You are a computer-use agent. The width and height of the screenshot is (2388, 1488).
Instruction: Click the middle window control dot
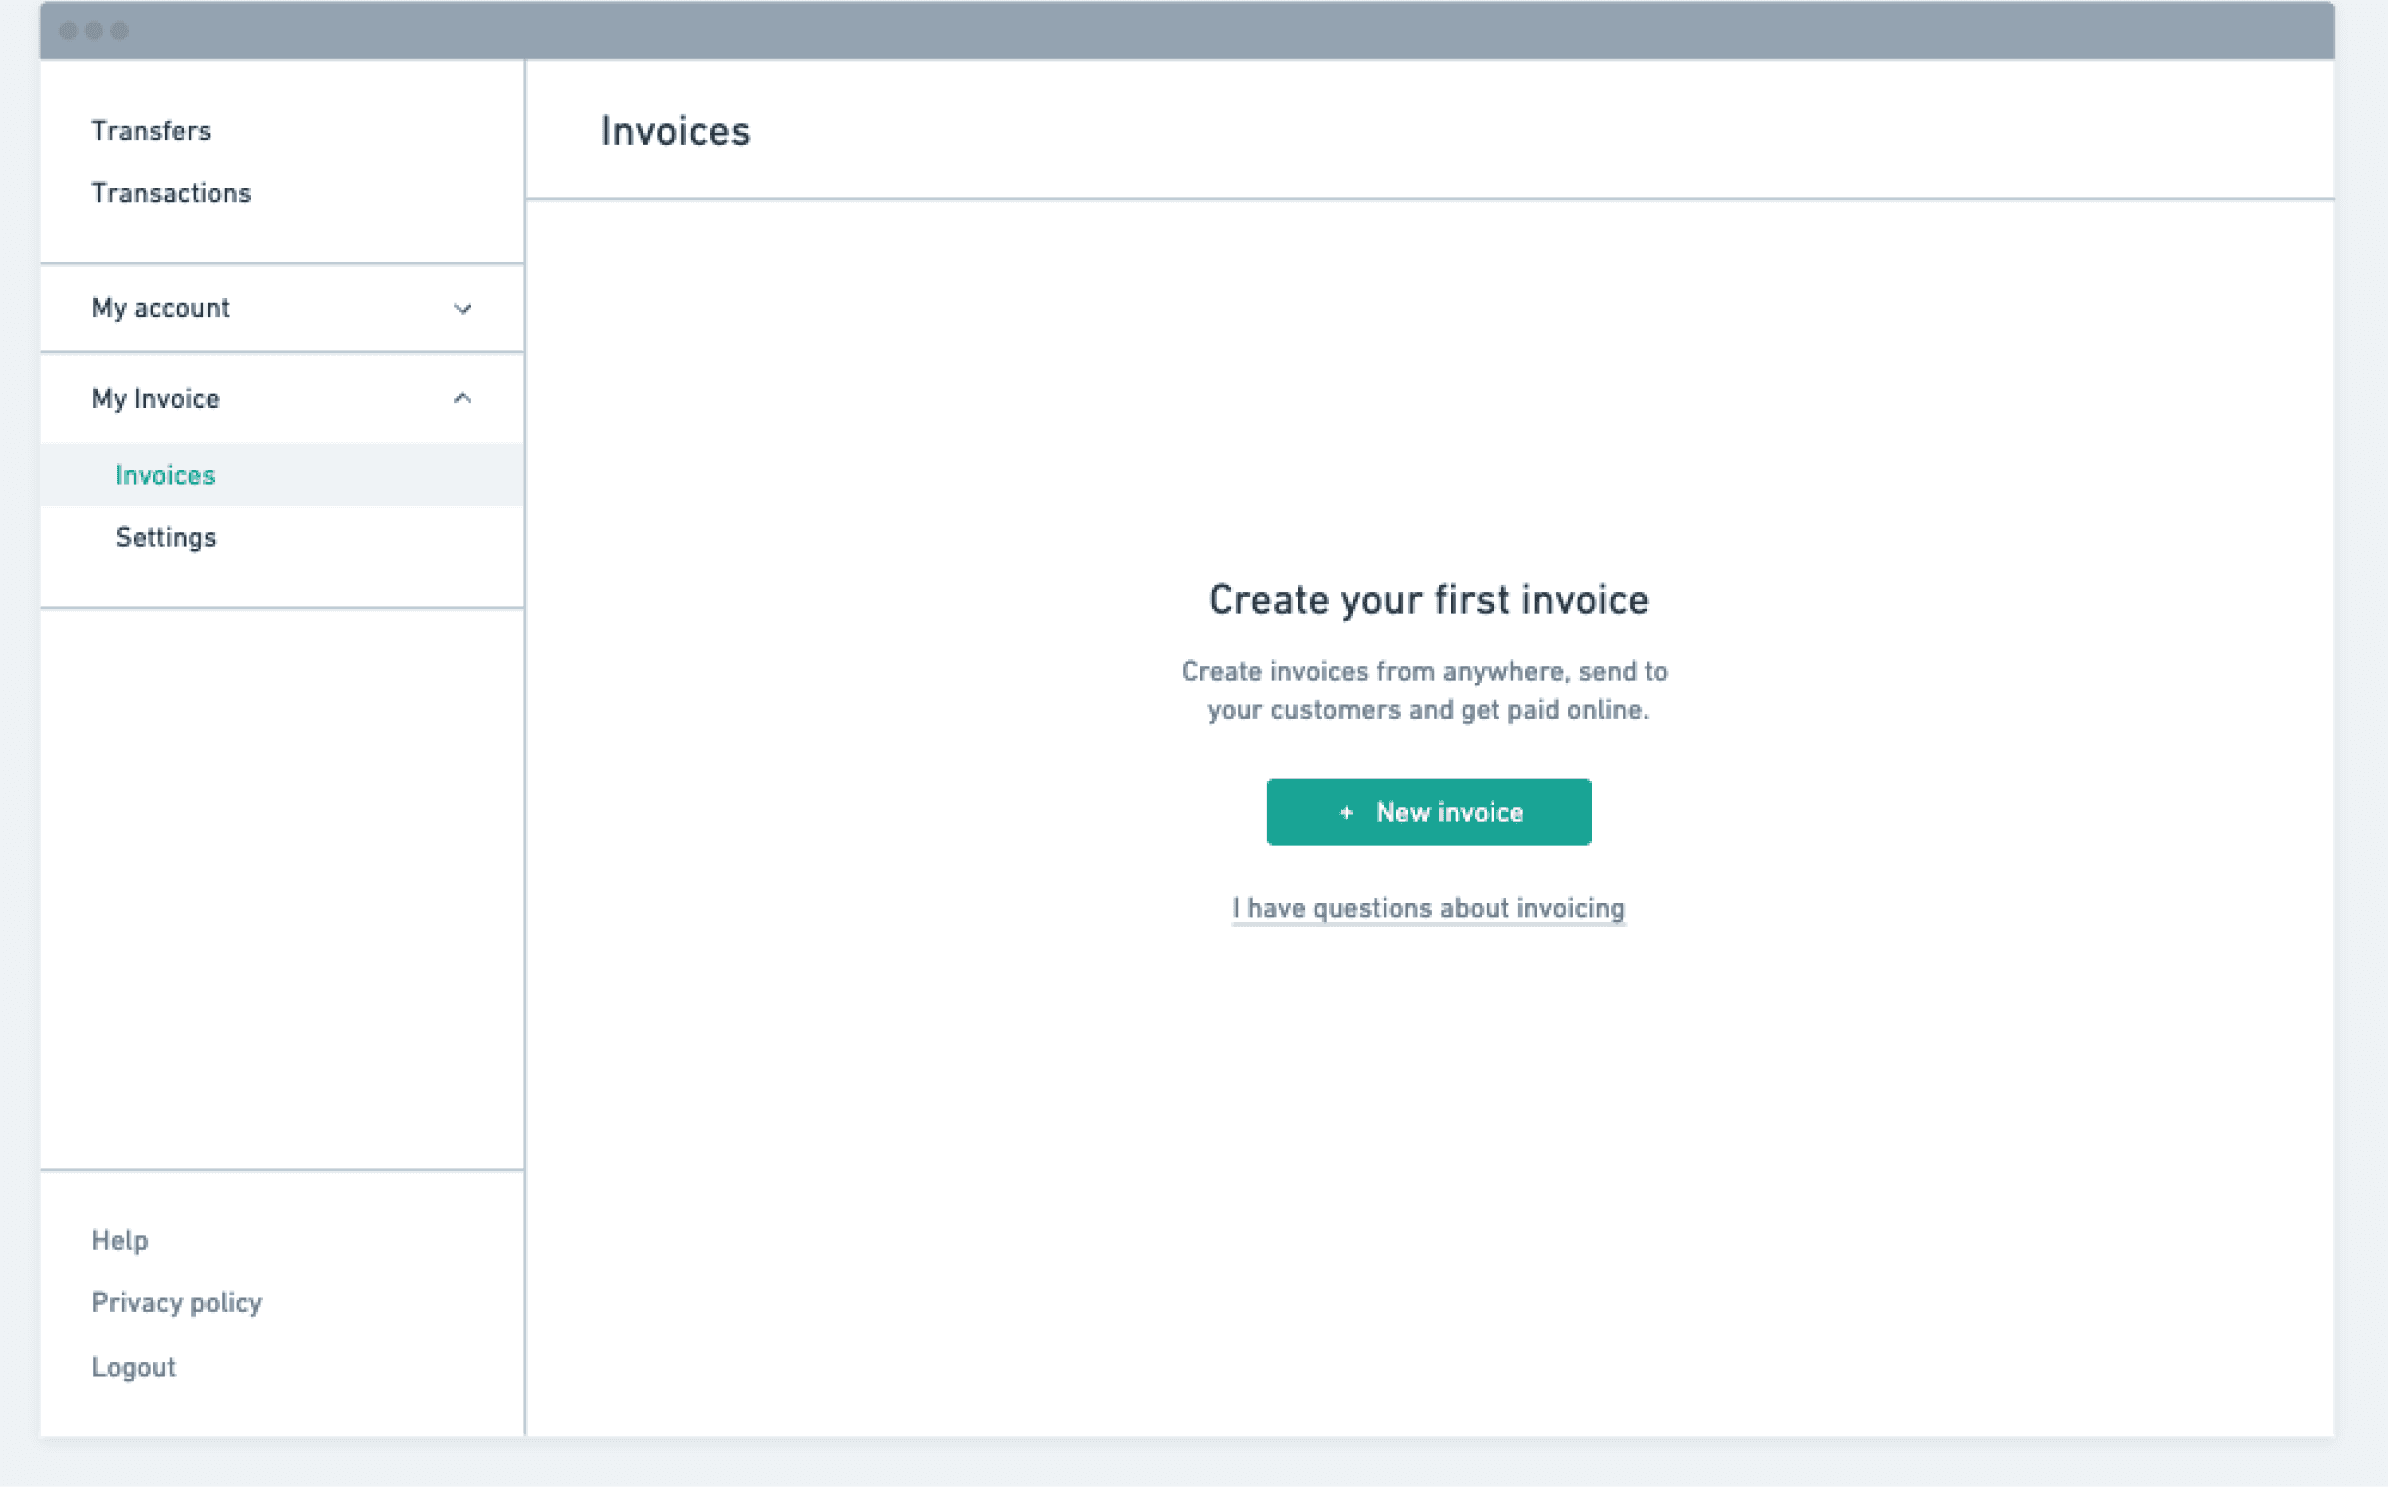94,31
